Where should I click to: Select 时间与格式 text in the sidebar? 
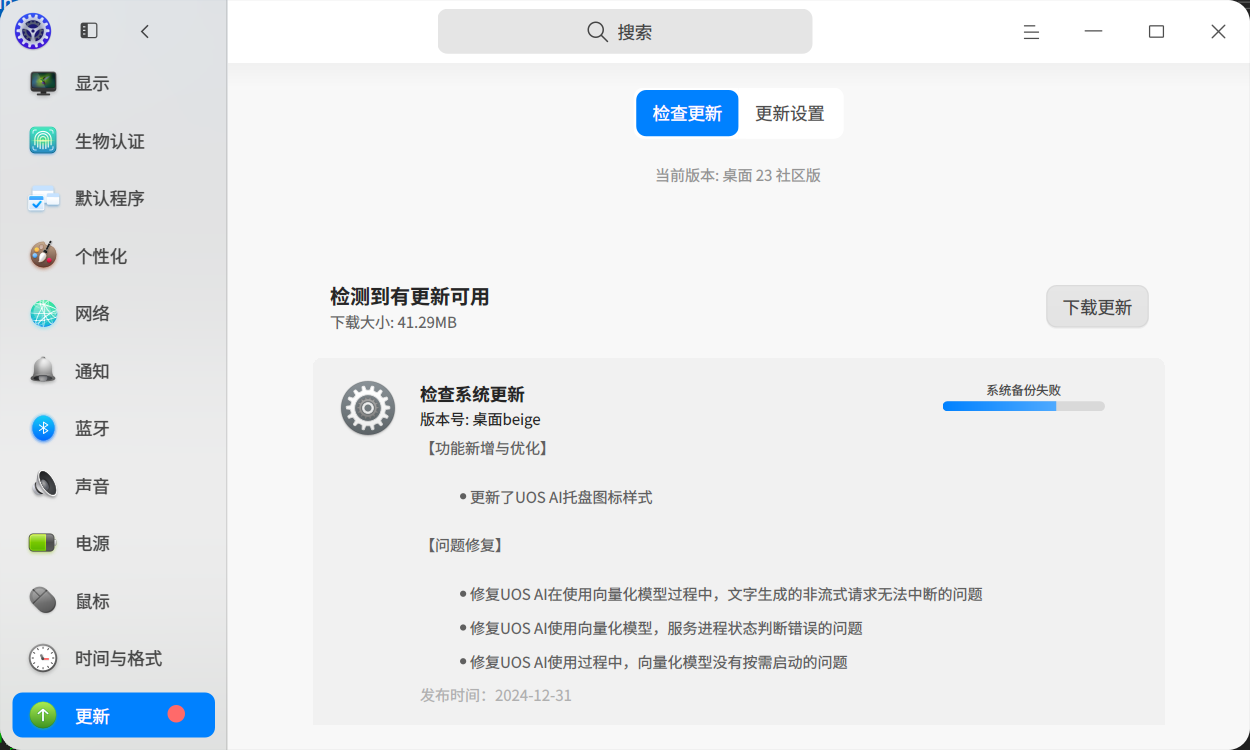(x=118, y=658)
